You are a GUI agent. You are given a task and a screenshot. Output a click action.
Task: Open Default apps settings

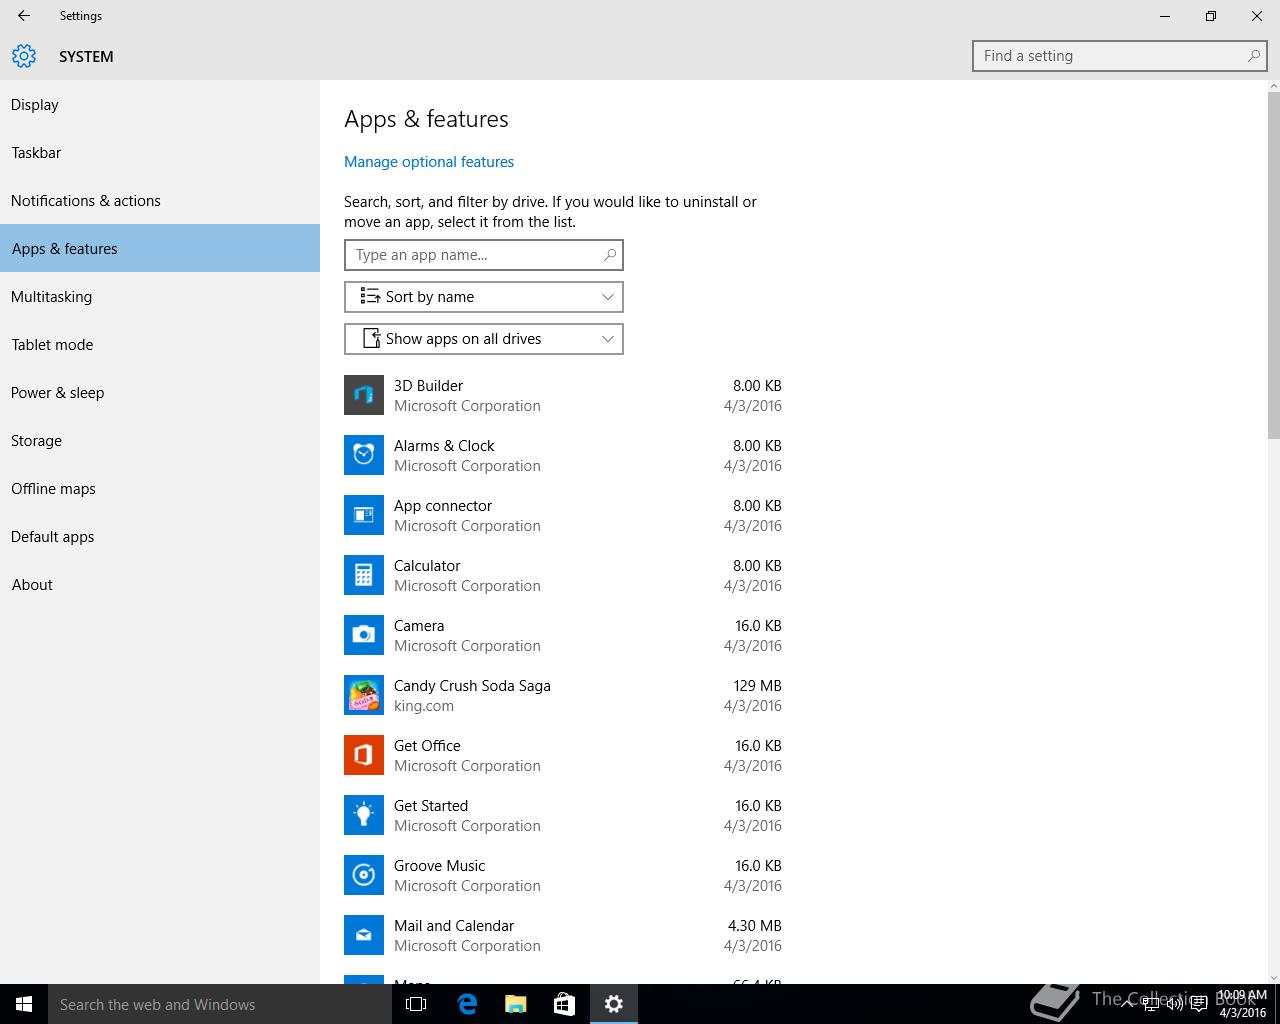[160, 537]
